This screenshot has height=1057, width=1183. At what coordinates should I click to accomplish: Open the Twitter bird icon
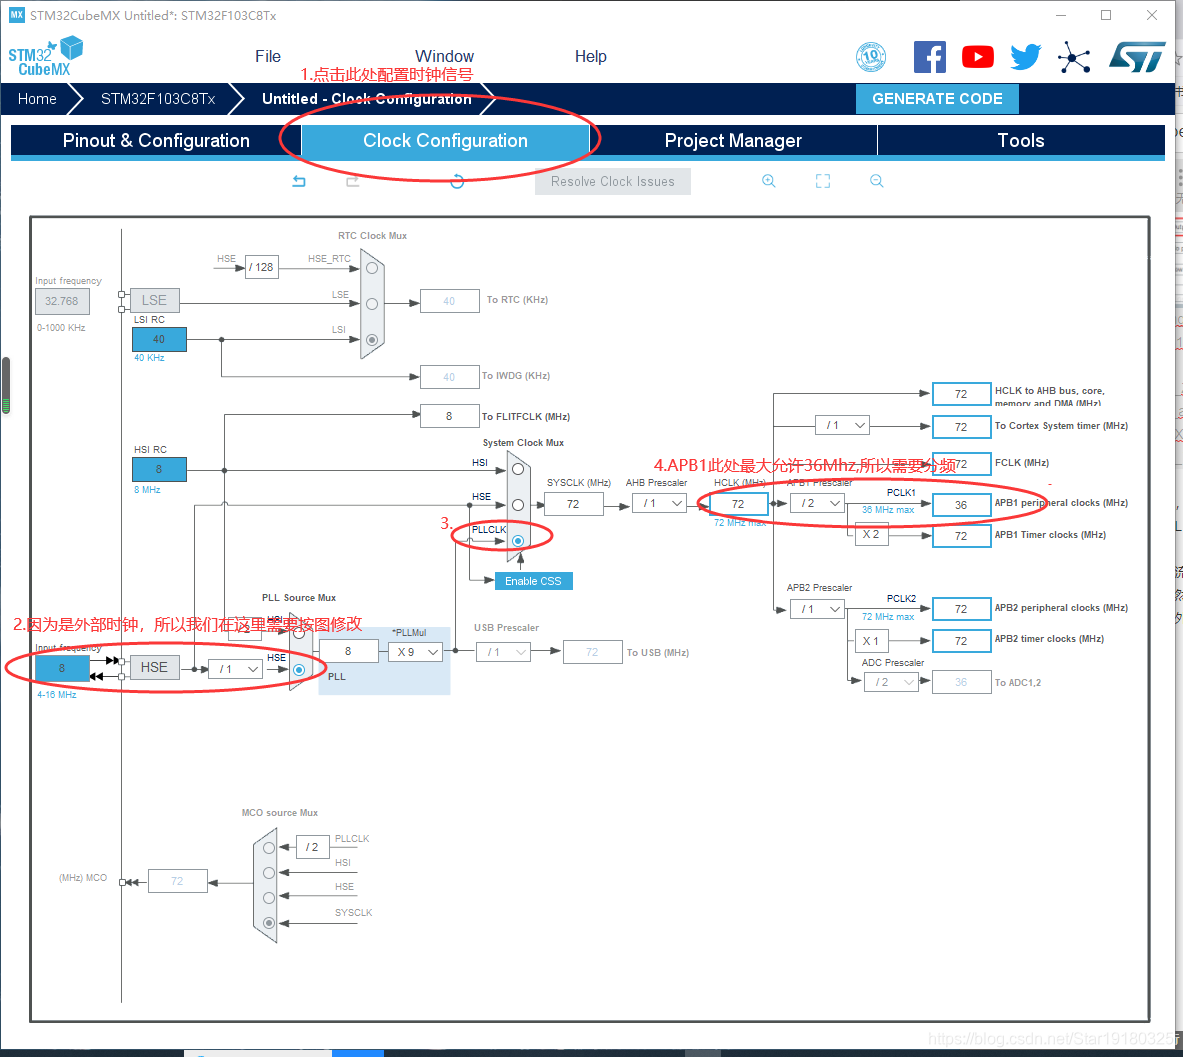click(x=1025, y=57)
